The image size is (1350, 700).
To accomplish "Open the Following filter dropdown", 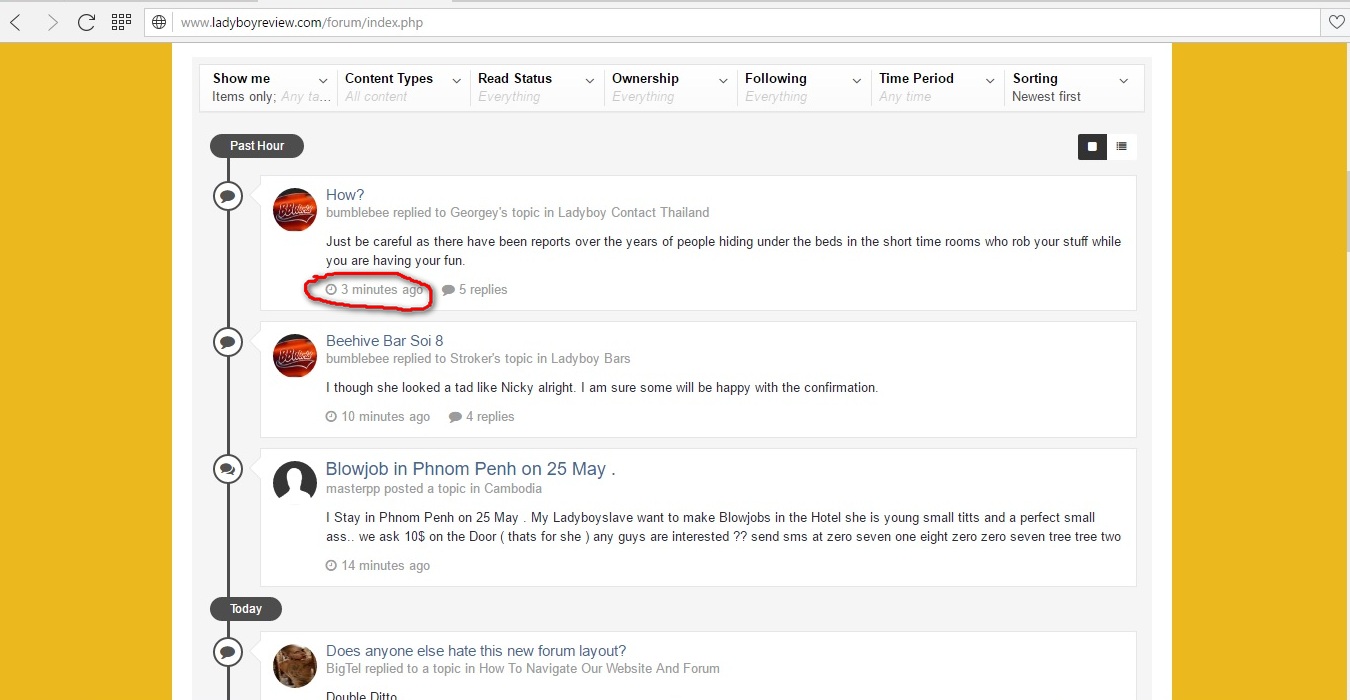I will tap(804, 87).
